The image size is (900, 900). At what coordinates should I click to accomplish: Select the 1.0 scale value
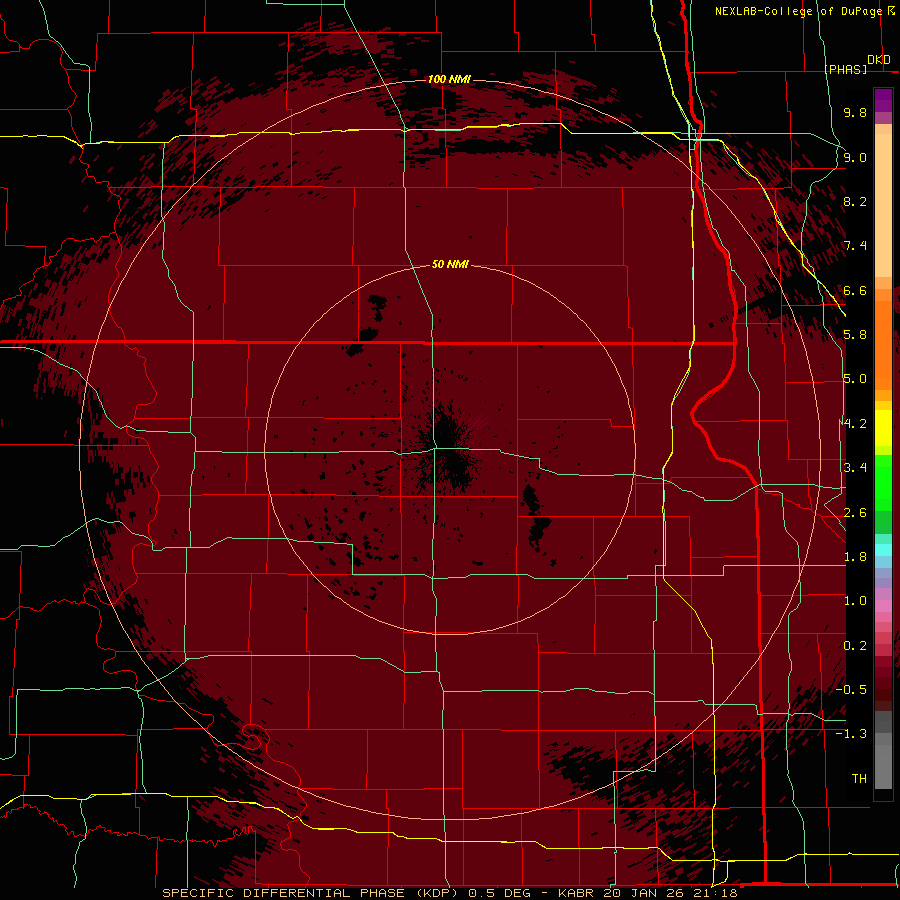(855, 601)
